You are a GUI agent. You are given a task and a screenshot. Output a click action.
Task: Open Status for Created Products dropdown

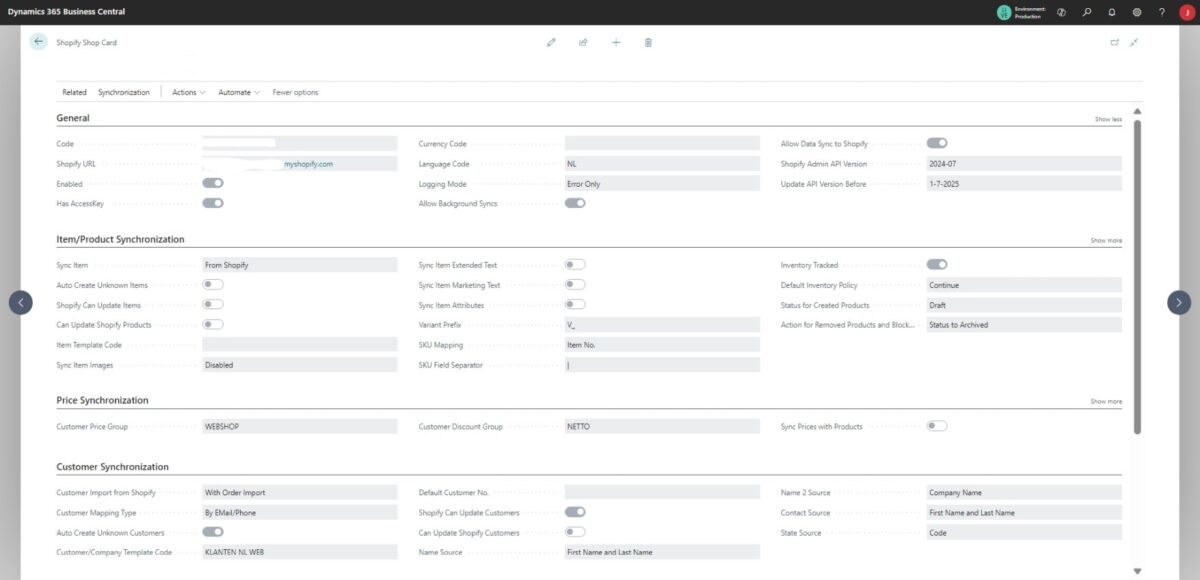(1024, 305)
